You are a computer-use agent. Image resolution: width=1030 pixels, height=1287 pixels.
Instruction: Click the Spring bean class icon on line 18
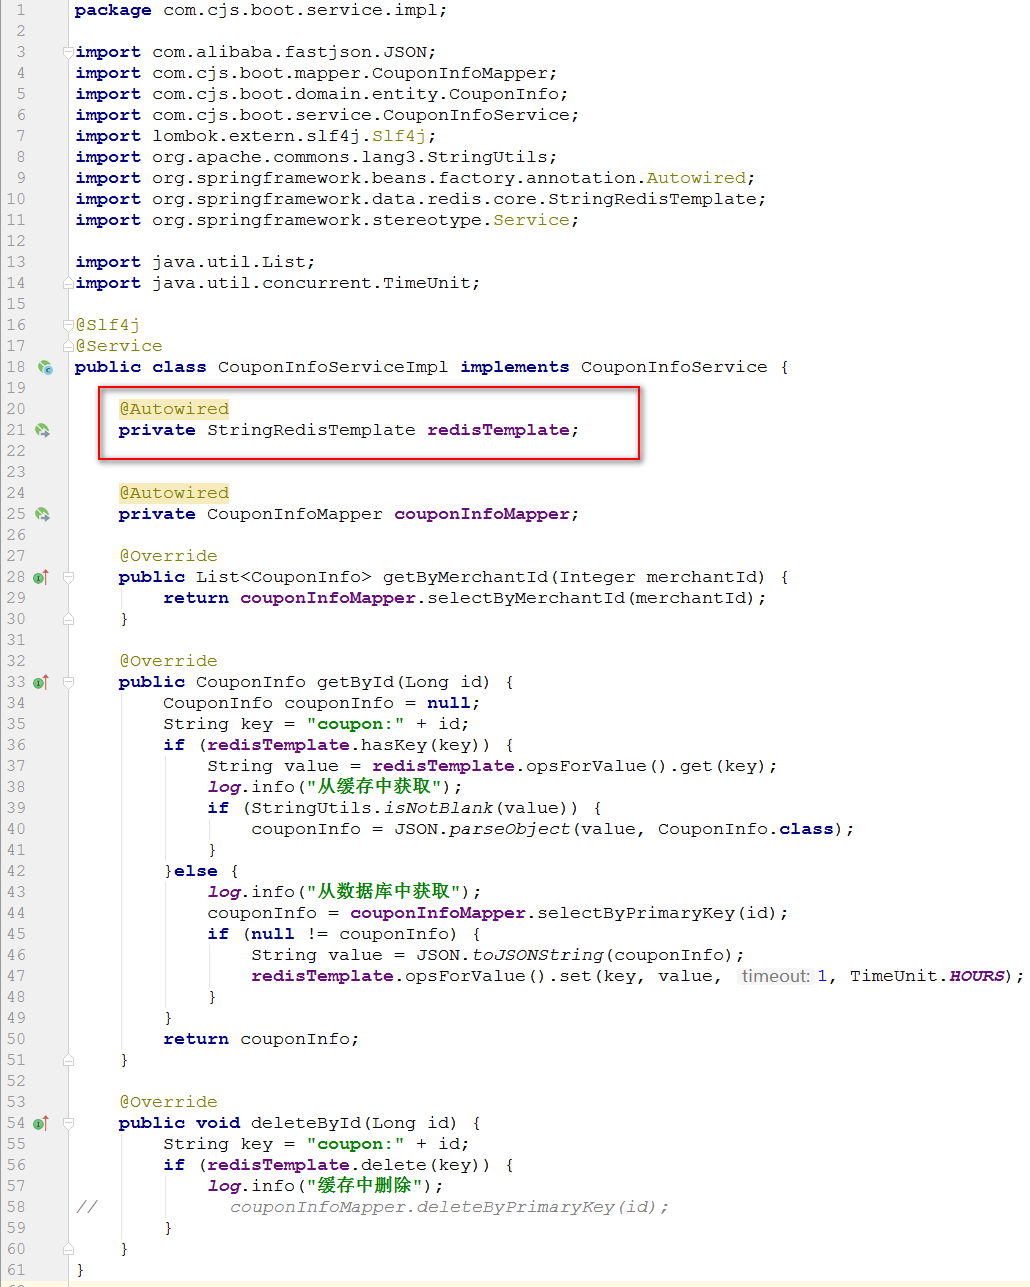(x=45, y=368)
